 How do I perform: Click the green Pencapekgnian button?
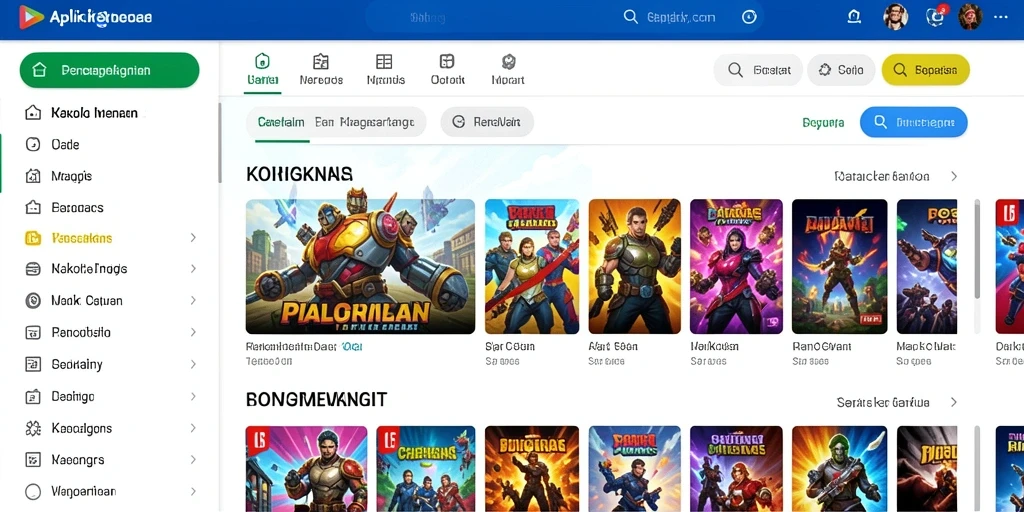pyautogui.click(x=109, y=70)
